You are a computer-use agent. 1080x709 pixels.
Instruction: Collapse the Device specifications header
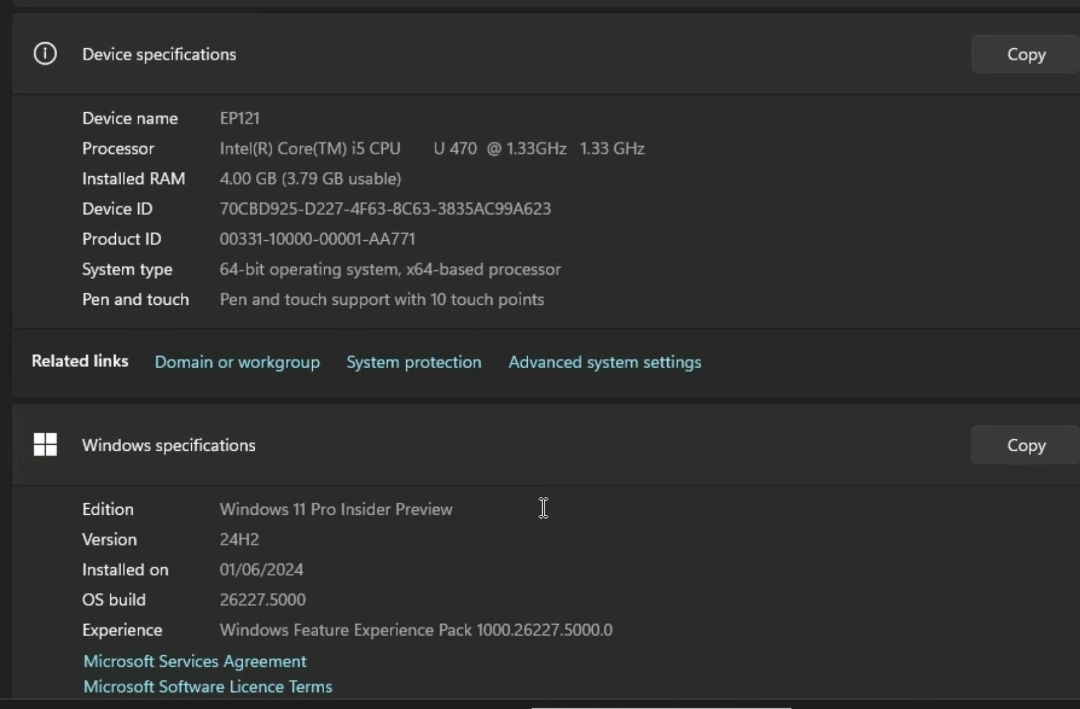[x=546, y=54]
